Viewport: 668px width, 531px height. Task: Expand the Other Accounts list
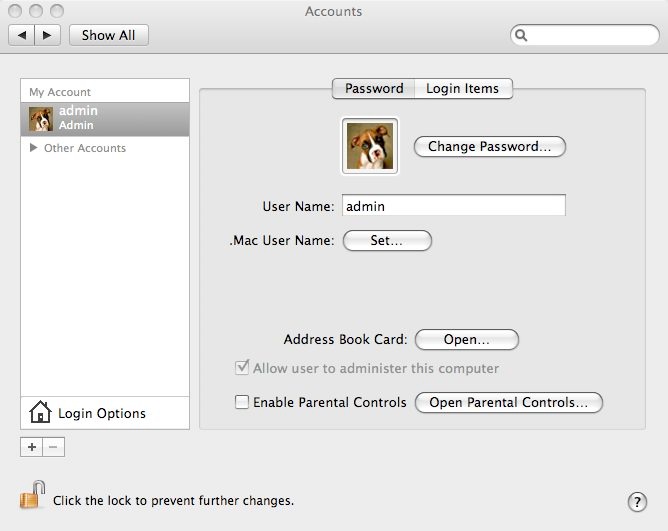34,147
